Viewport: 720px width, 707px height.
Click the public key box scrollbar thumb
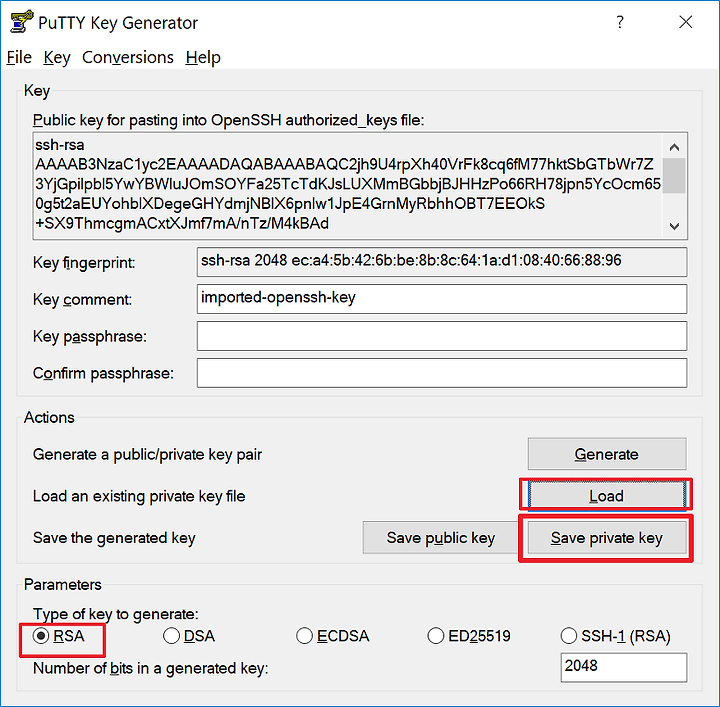674,176
